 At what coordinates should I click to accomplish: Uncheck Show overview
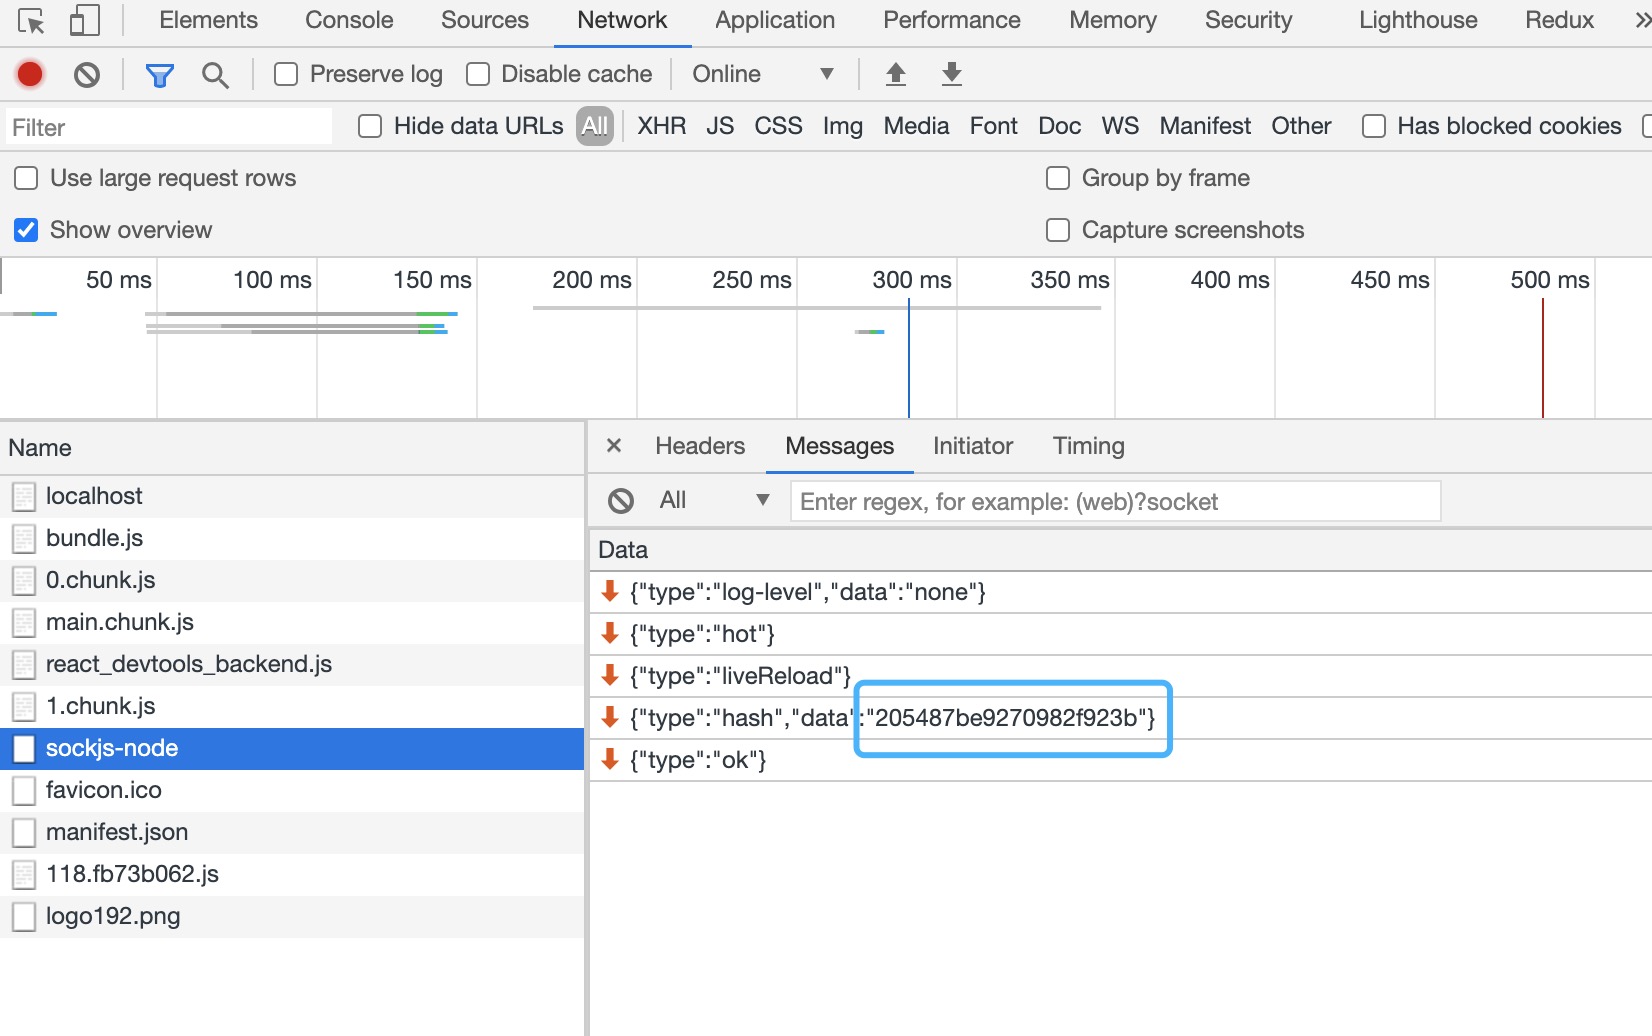26,230
